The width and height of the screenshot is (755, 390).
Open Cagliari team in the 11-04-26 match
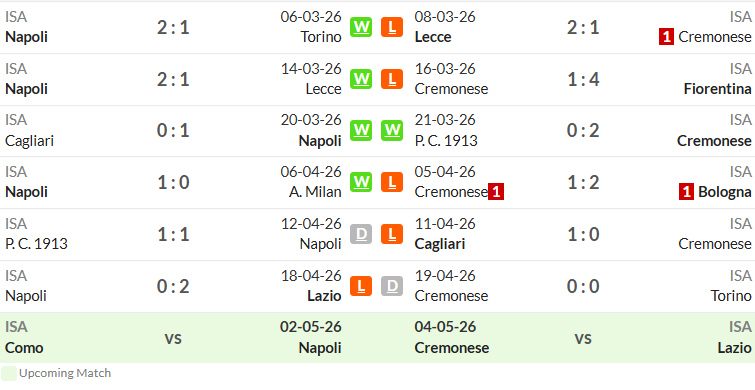click(x=440, y=244)
